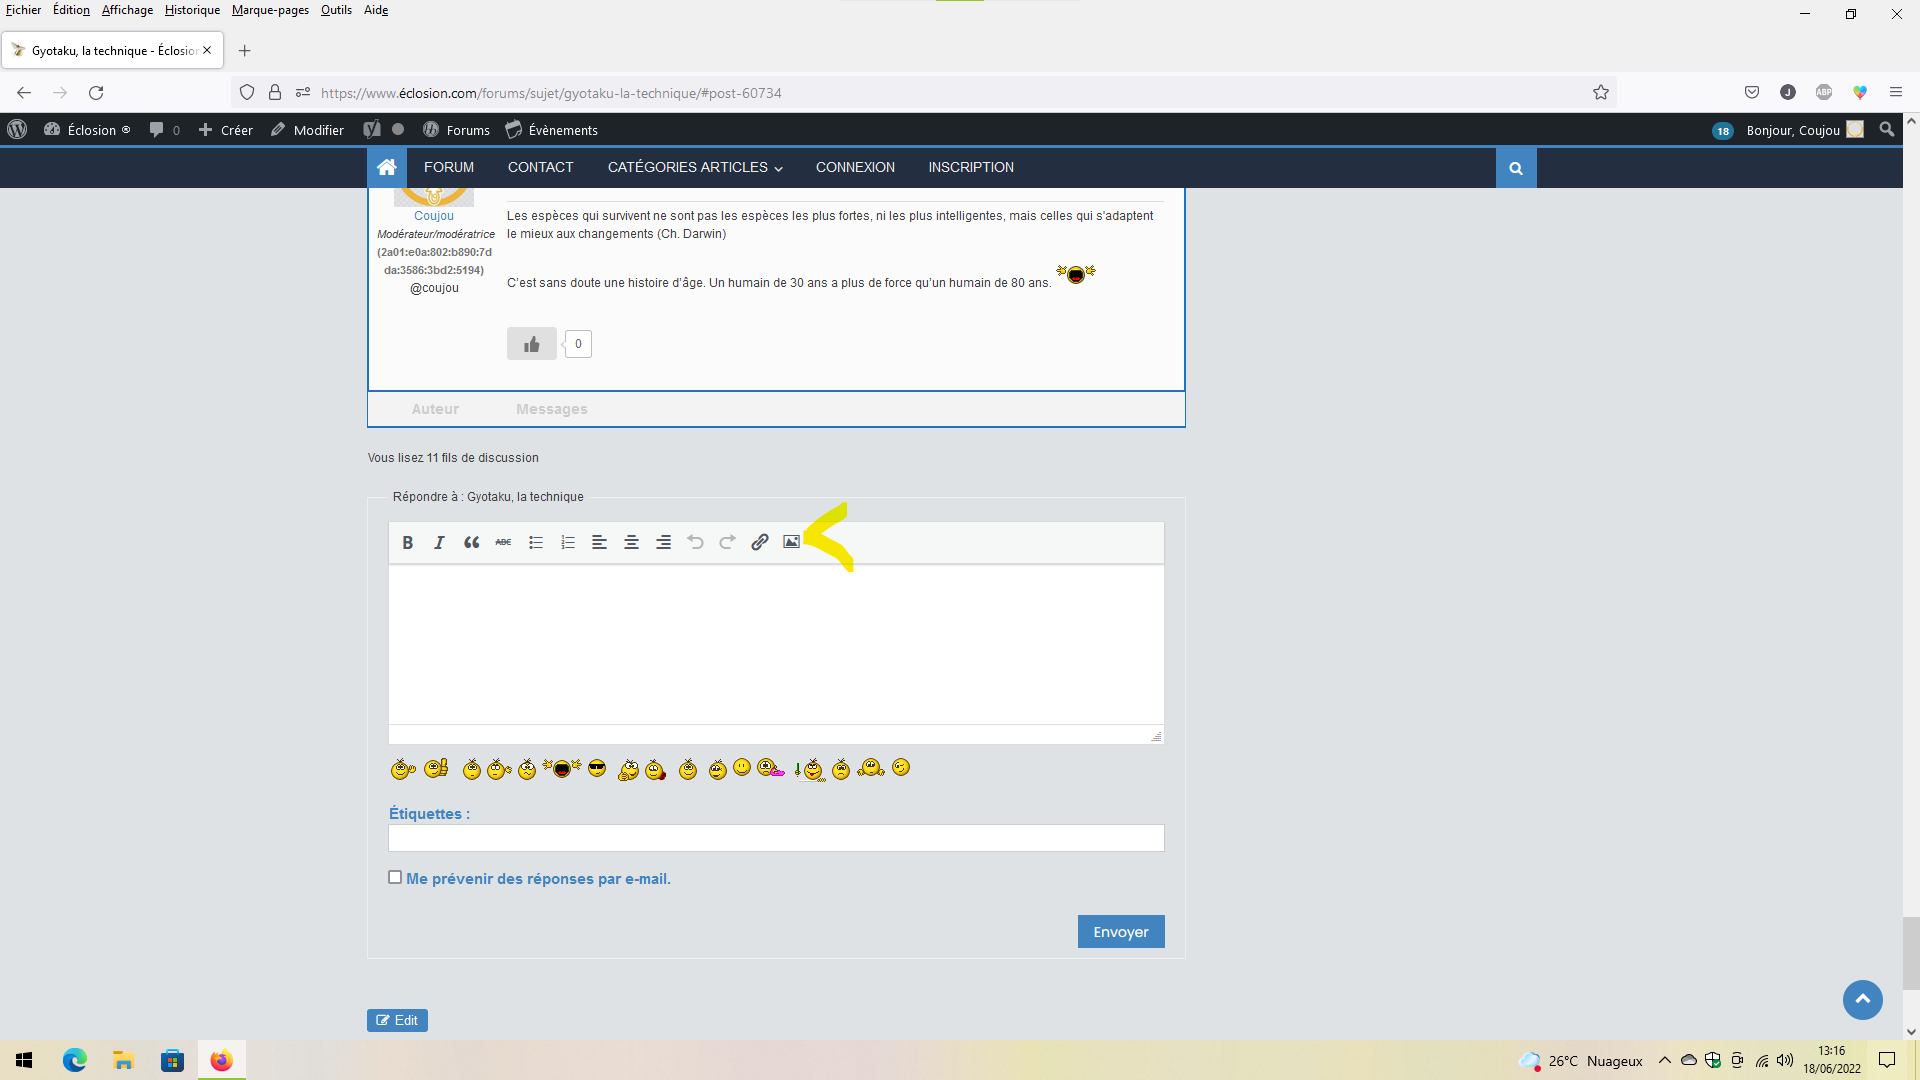Click the Insert Image icon

[791, 541]
